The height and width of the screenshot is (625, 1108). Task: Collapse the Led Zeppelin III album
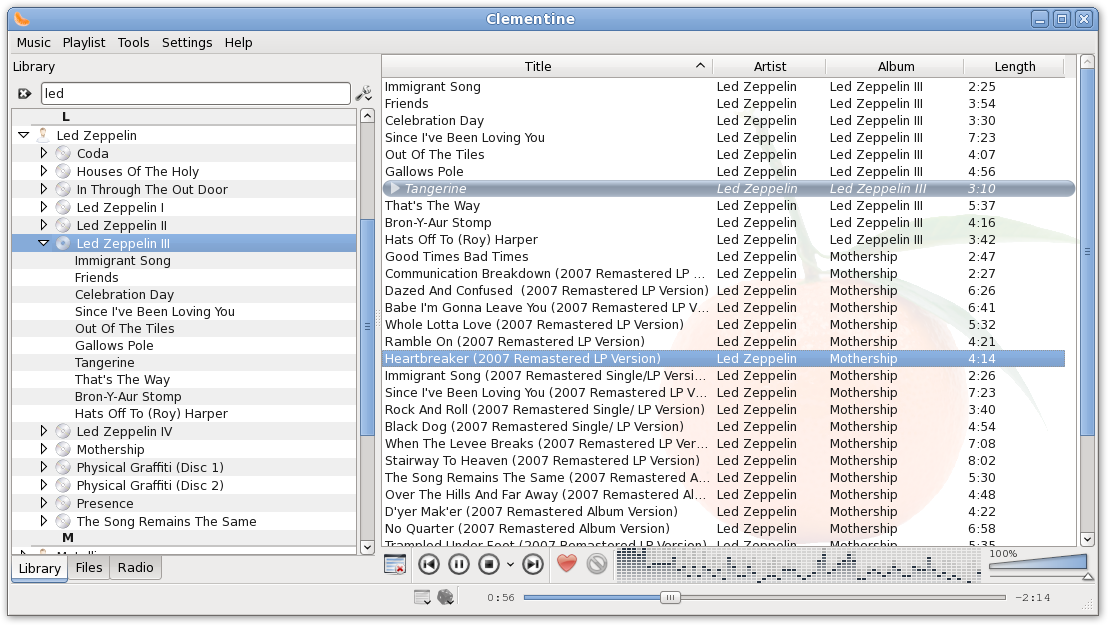pyautogui.click(x=44, y=243)
